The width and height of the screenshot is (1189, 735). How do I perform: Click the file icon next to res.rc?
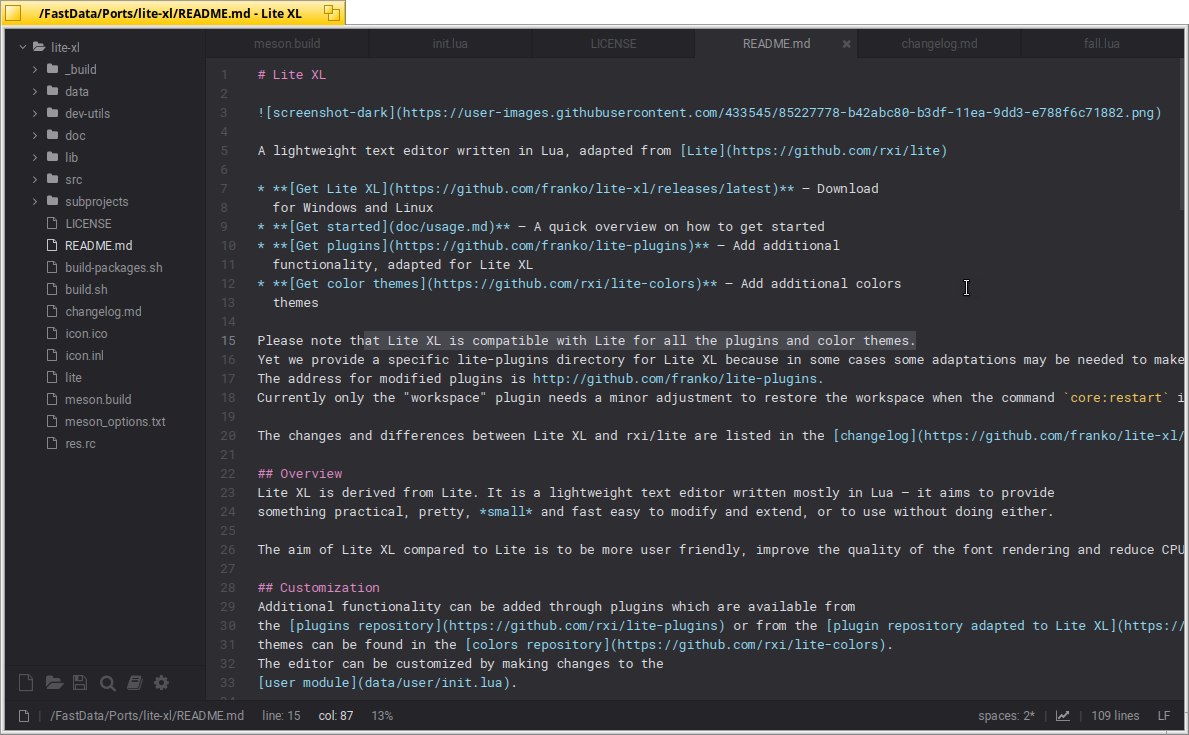tap(52, 443)
